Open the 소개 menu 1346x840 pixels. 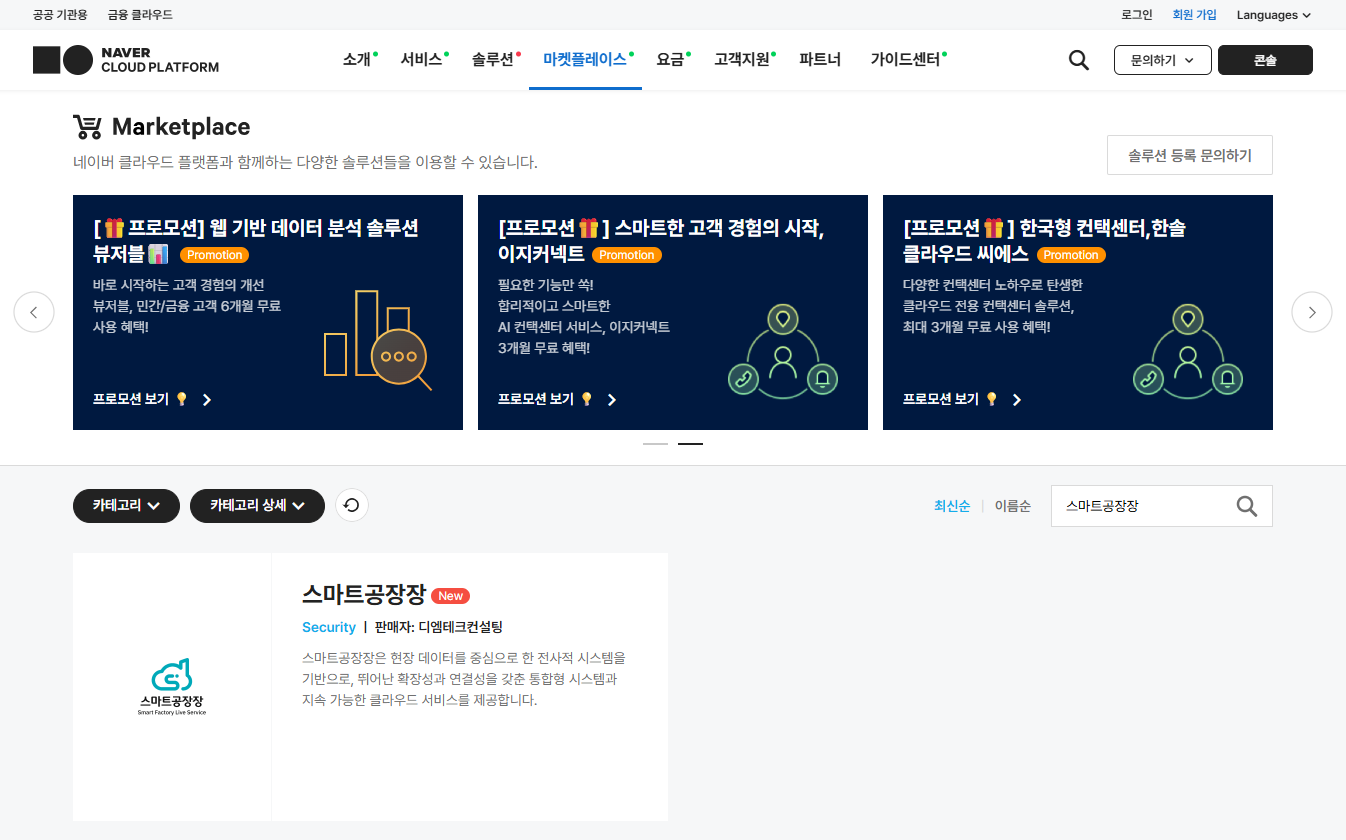pyautogui.click(x=357, y=59)
